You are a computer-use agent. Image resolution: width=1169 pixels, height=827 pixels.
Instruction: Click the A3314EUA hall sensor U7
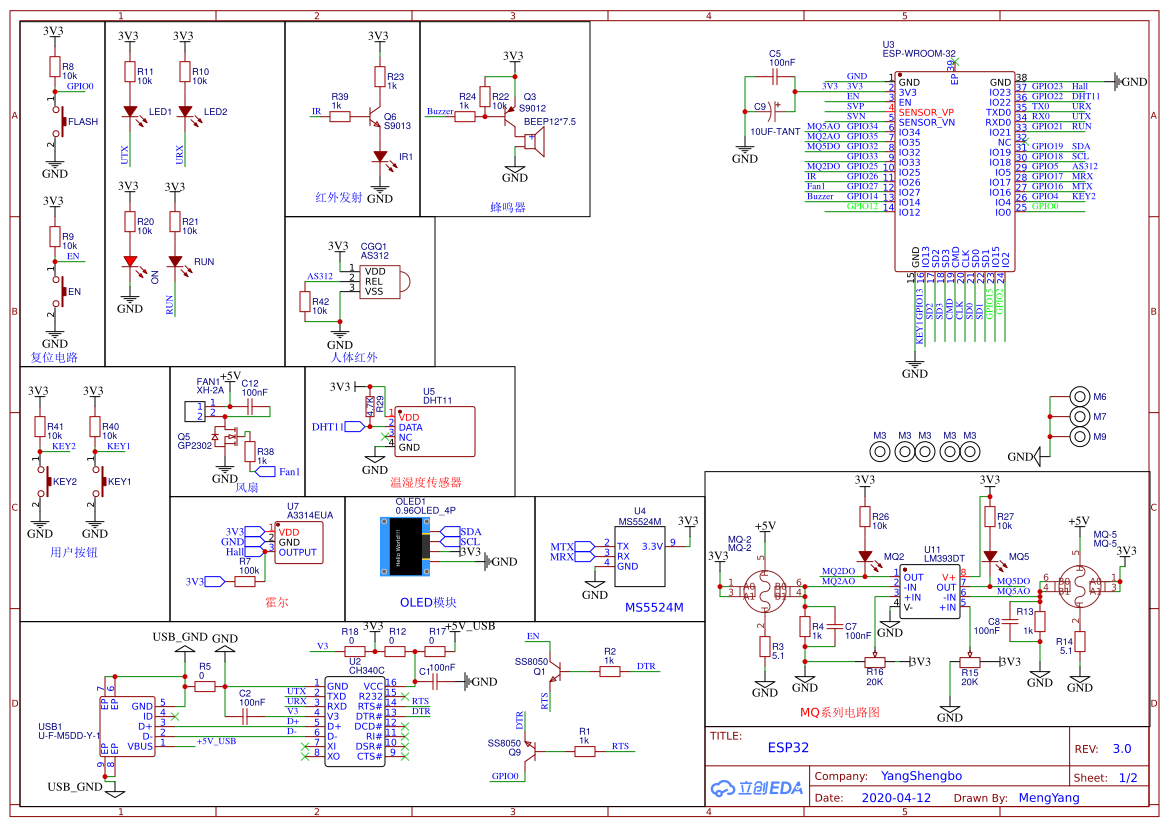coord(298,542)
